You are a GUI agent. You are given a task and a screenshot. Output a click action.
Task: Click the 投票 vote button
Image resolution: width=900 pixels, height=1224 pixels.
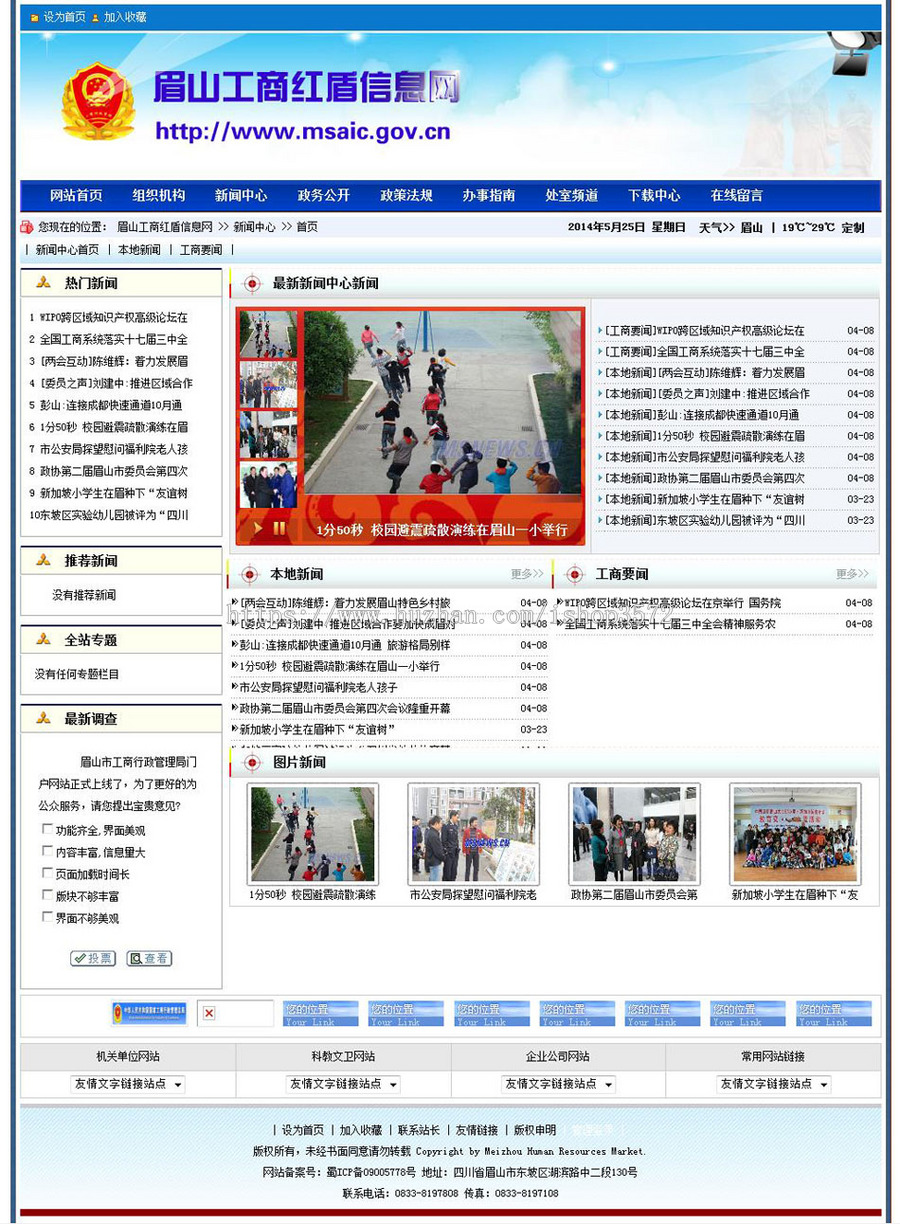coord(93,958)
